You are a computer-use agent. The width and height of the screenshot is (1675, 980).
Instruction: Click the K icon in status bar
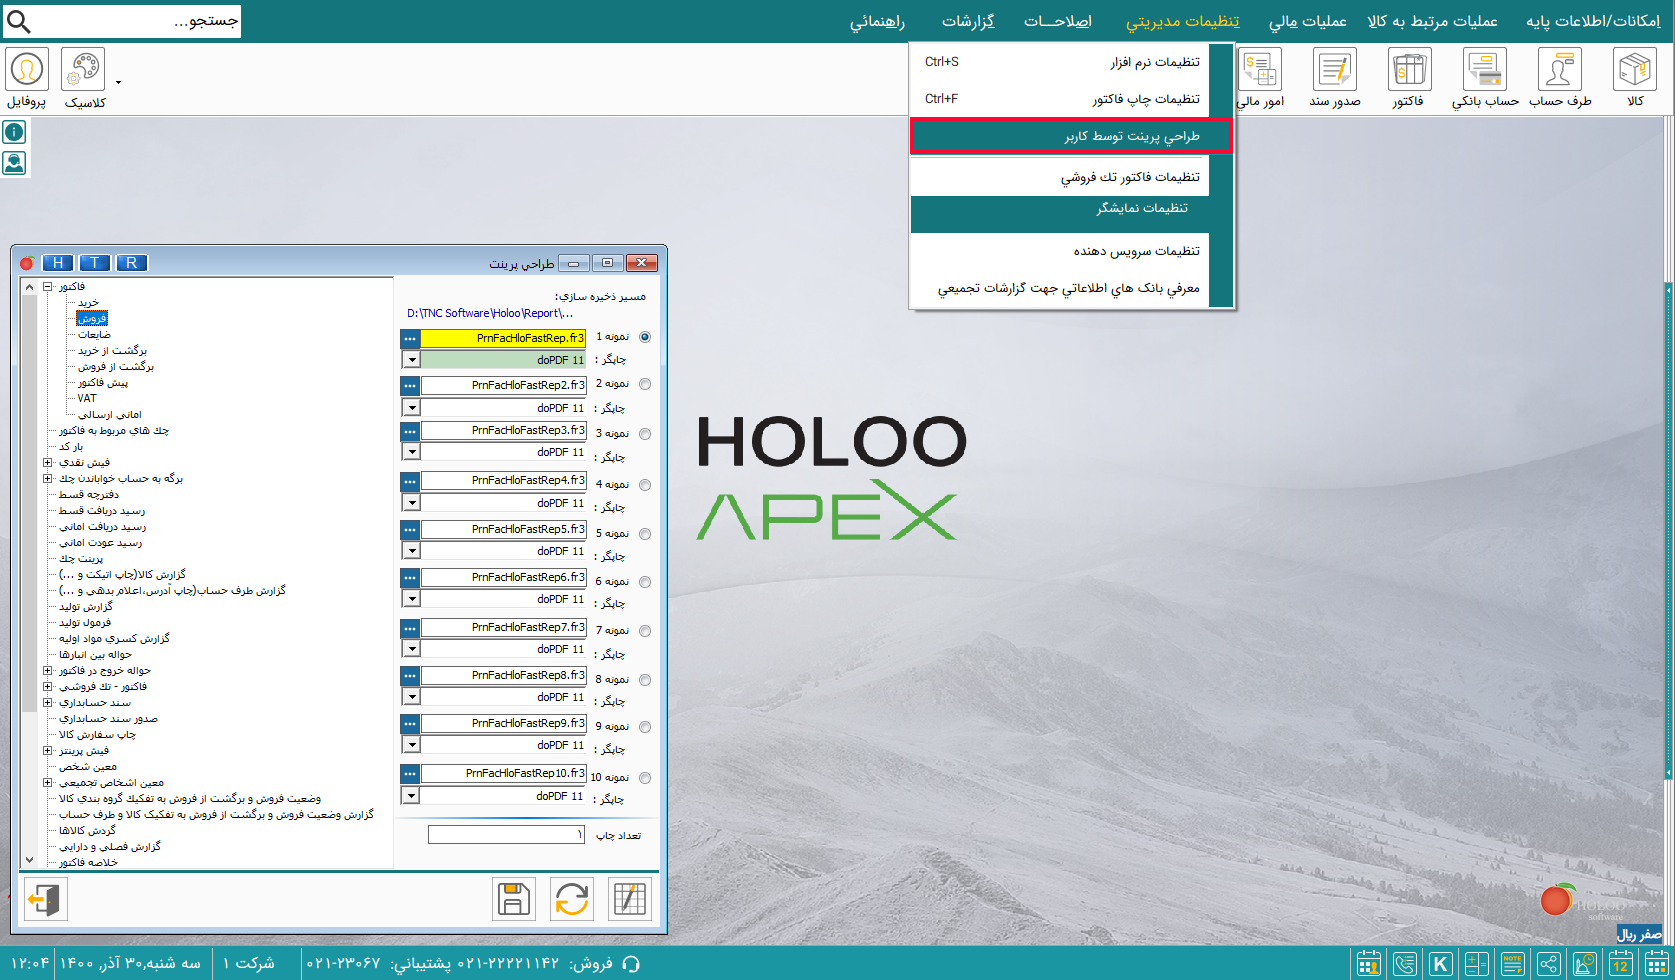[x=1441, y=964]
